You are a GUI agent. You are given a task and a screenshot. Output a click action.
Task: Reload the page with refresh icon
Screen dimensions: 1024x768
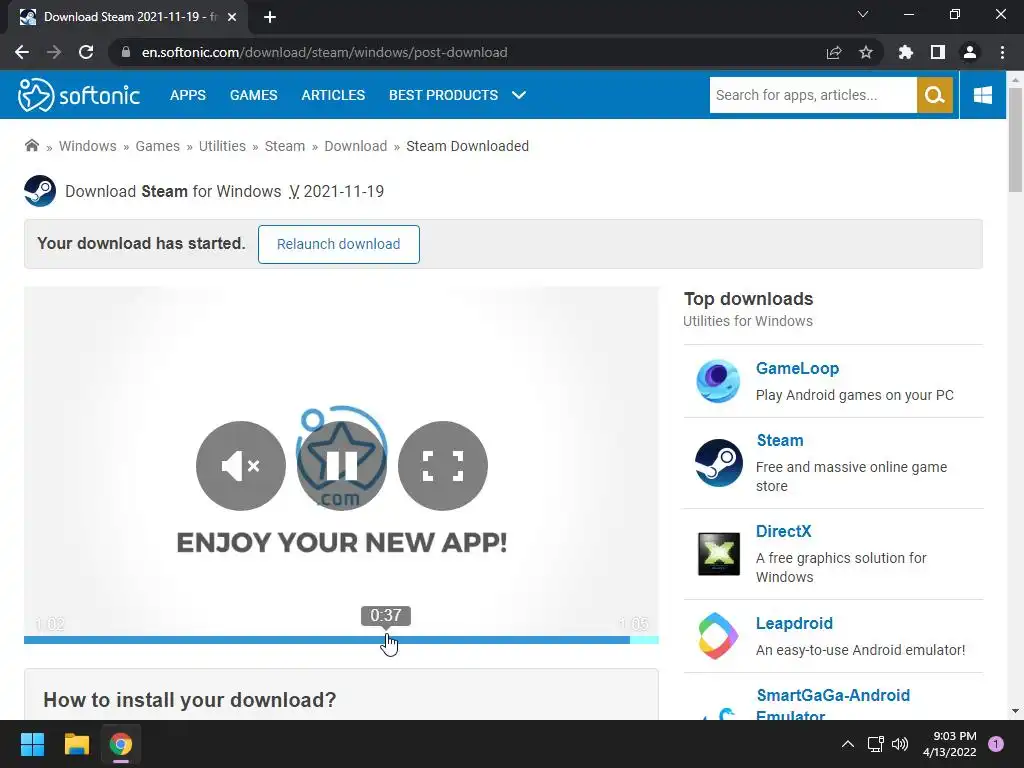pos(86,52)
